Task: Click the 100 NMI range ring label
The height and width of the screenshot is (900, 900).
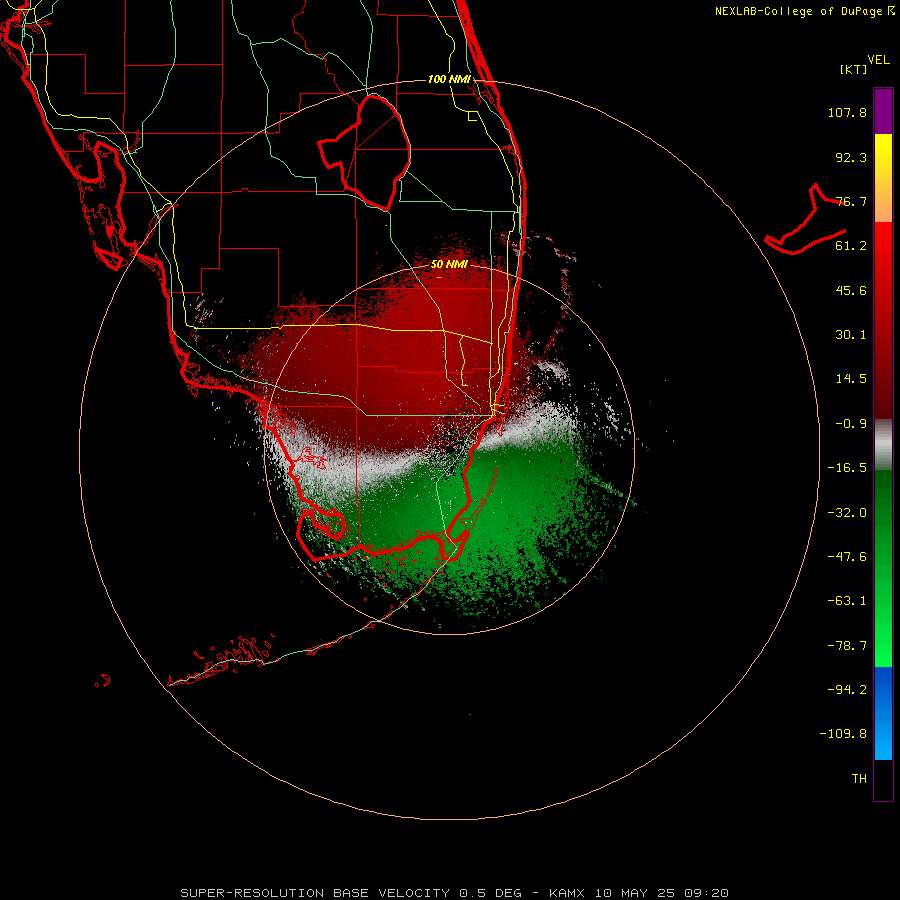Action: (x=449, y=79)
